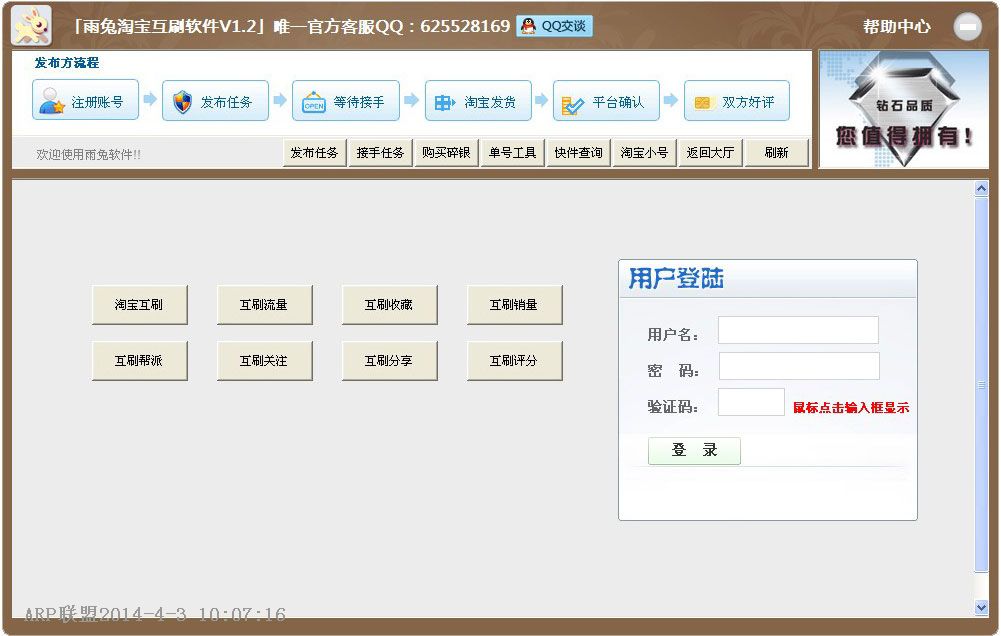Select the 互刷流量 button
This screenshot has height=636, width=1001.
[x=264, y=305]
